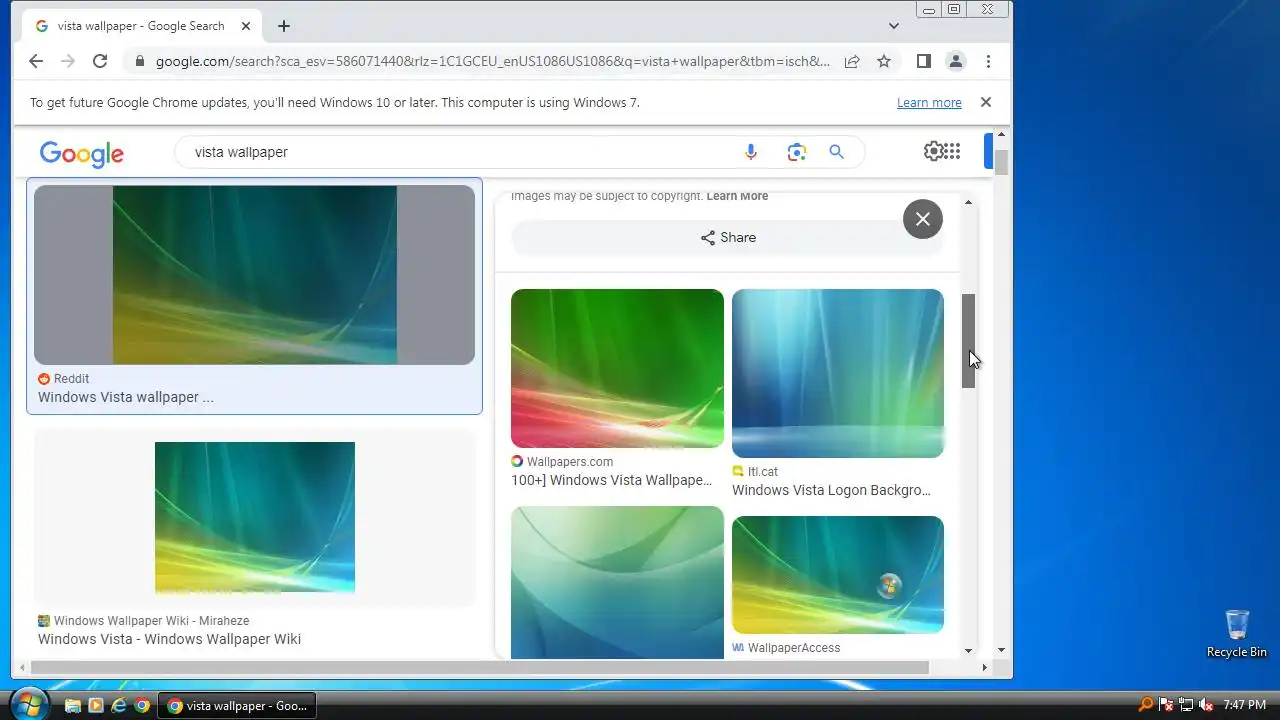Open the muted volume tray icon
The height and width of the screenshot is (720, 1280).
tap(1206, 705)
